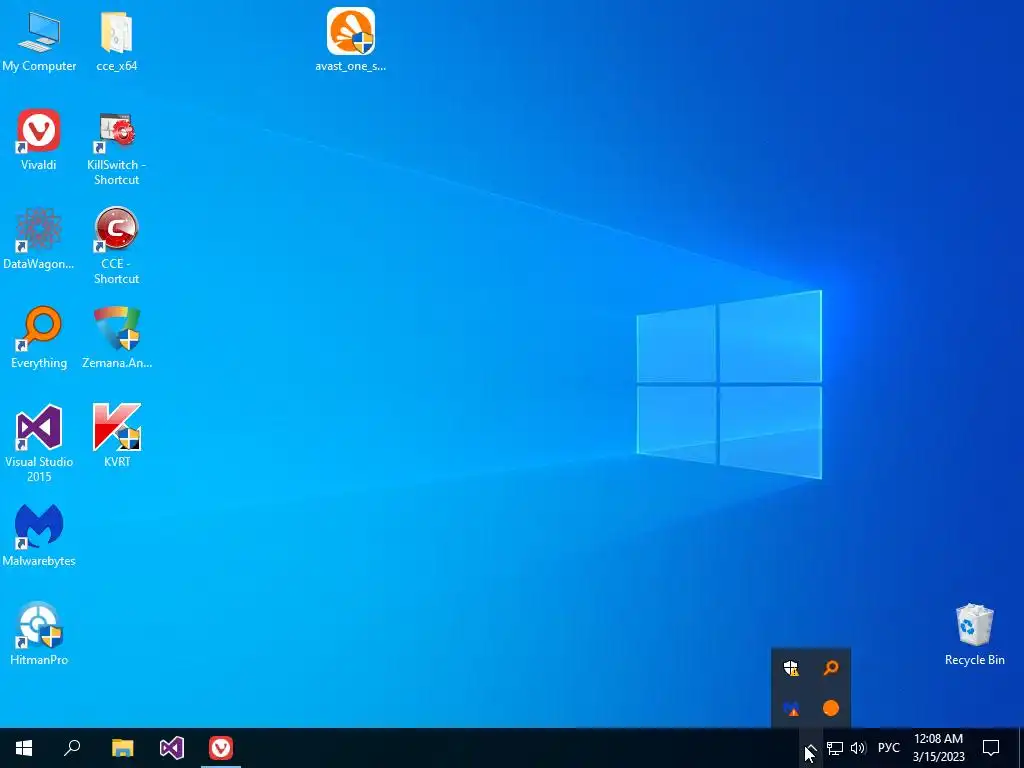Open the Everything tray icon in overflow
1024x768 pixels.
[831, 668]
